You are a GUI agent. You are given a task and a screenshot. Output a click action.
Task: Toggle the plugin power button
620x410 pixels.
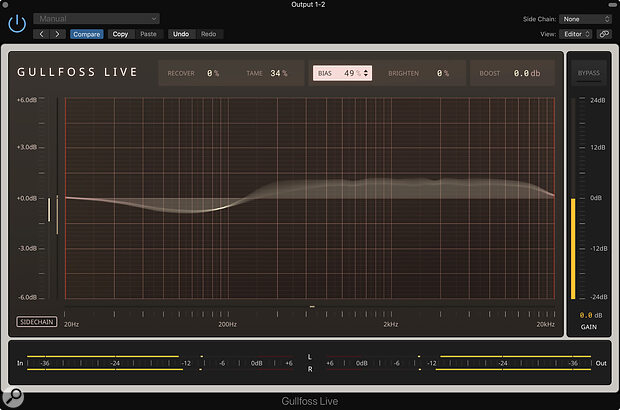17,24
